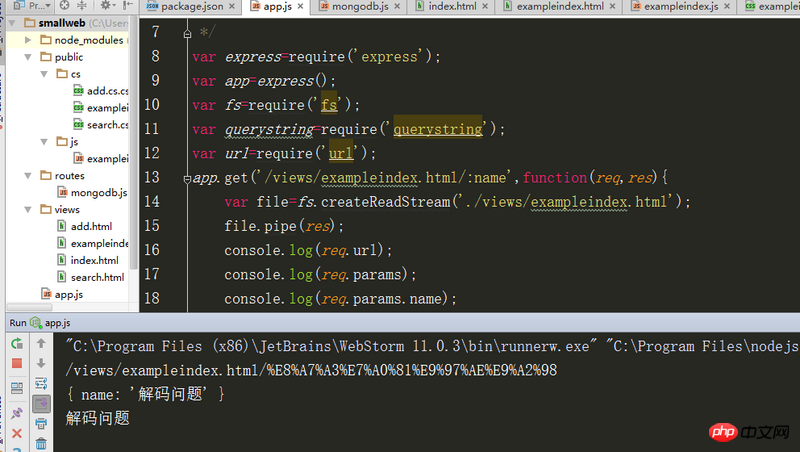
Task: Collapse the public folder in the tree
Action: pyautogui.click(x=30, y=57)
